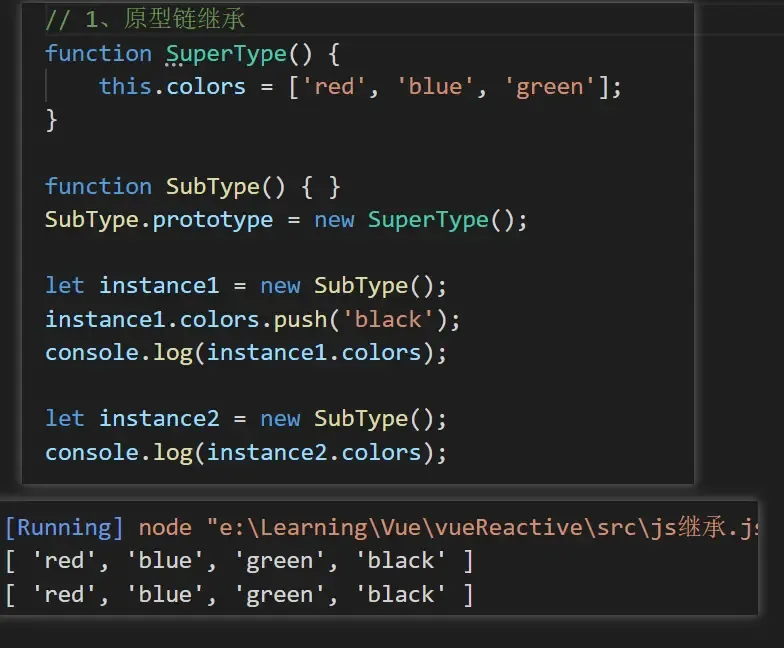Click the instance1 variable in let declaration
784x648 pixels.
tap(158, 285)
